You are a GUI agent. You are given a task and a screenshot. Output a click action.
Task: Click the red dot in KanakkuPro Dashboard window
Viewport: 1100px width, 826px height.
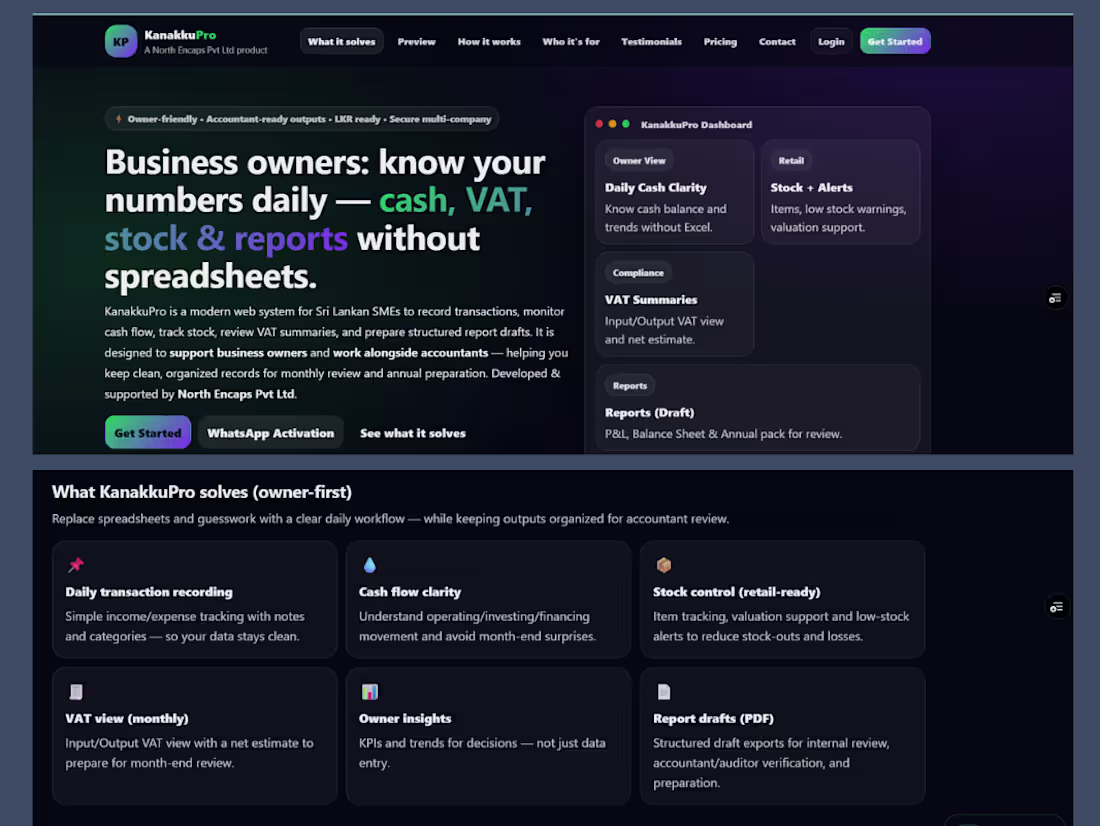(599, 124)
